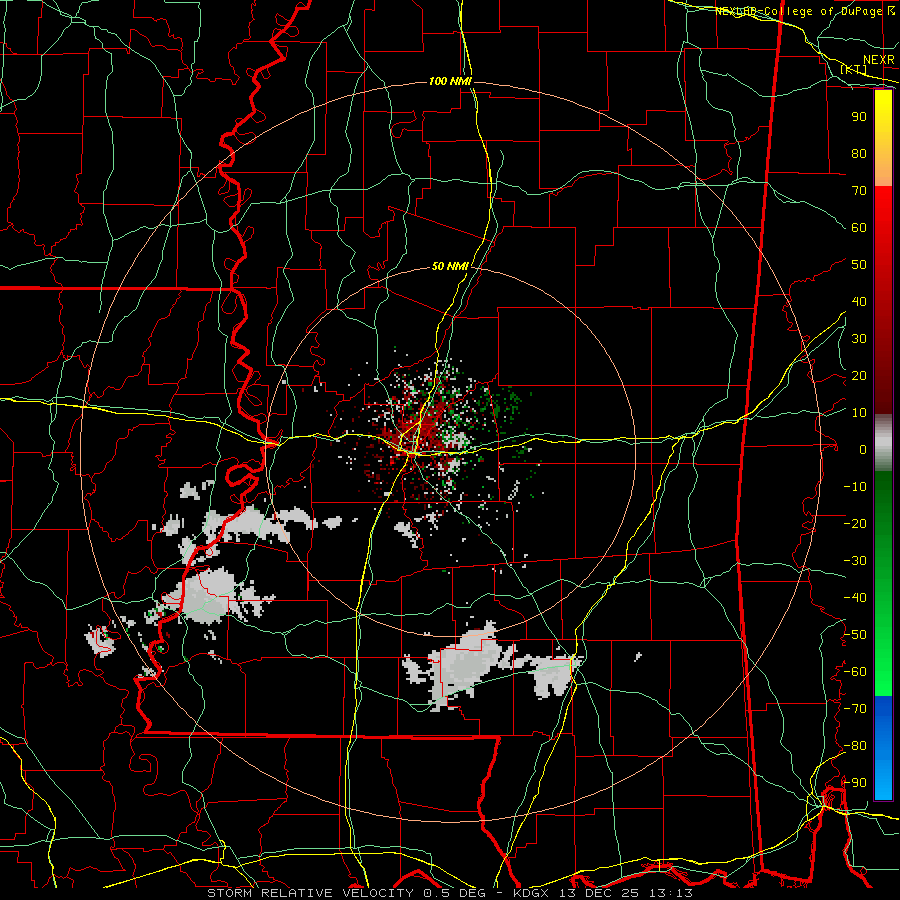Click the -30 value on velocity scale
This screenshot has height=900, width=900.
855,561
